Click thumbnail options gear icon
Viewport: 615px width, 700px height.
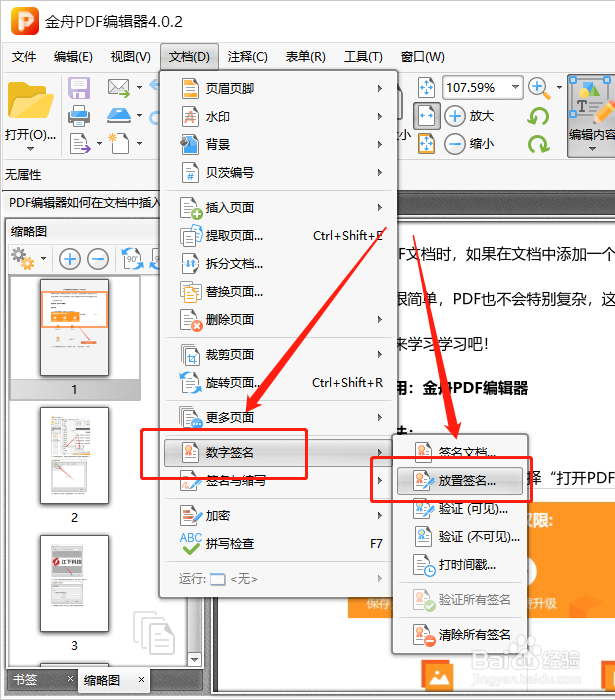[23, 259]
